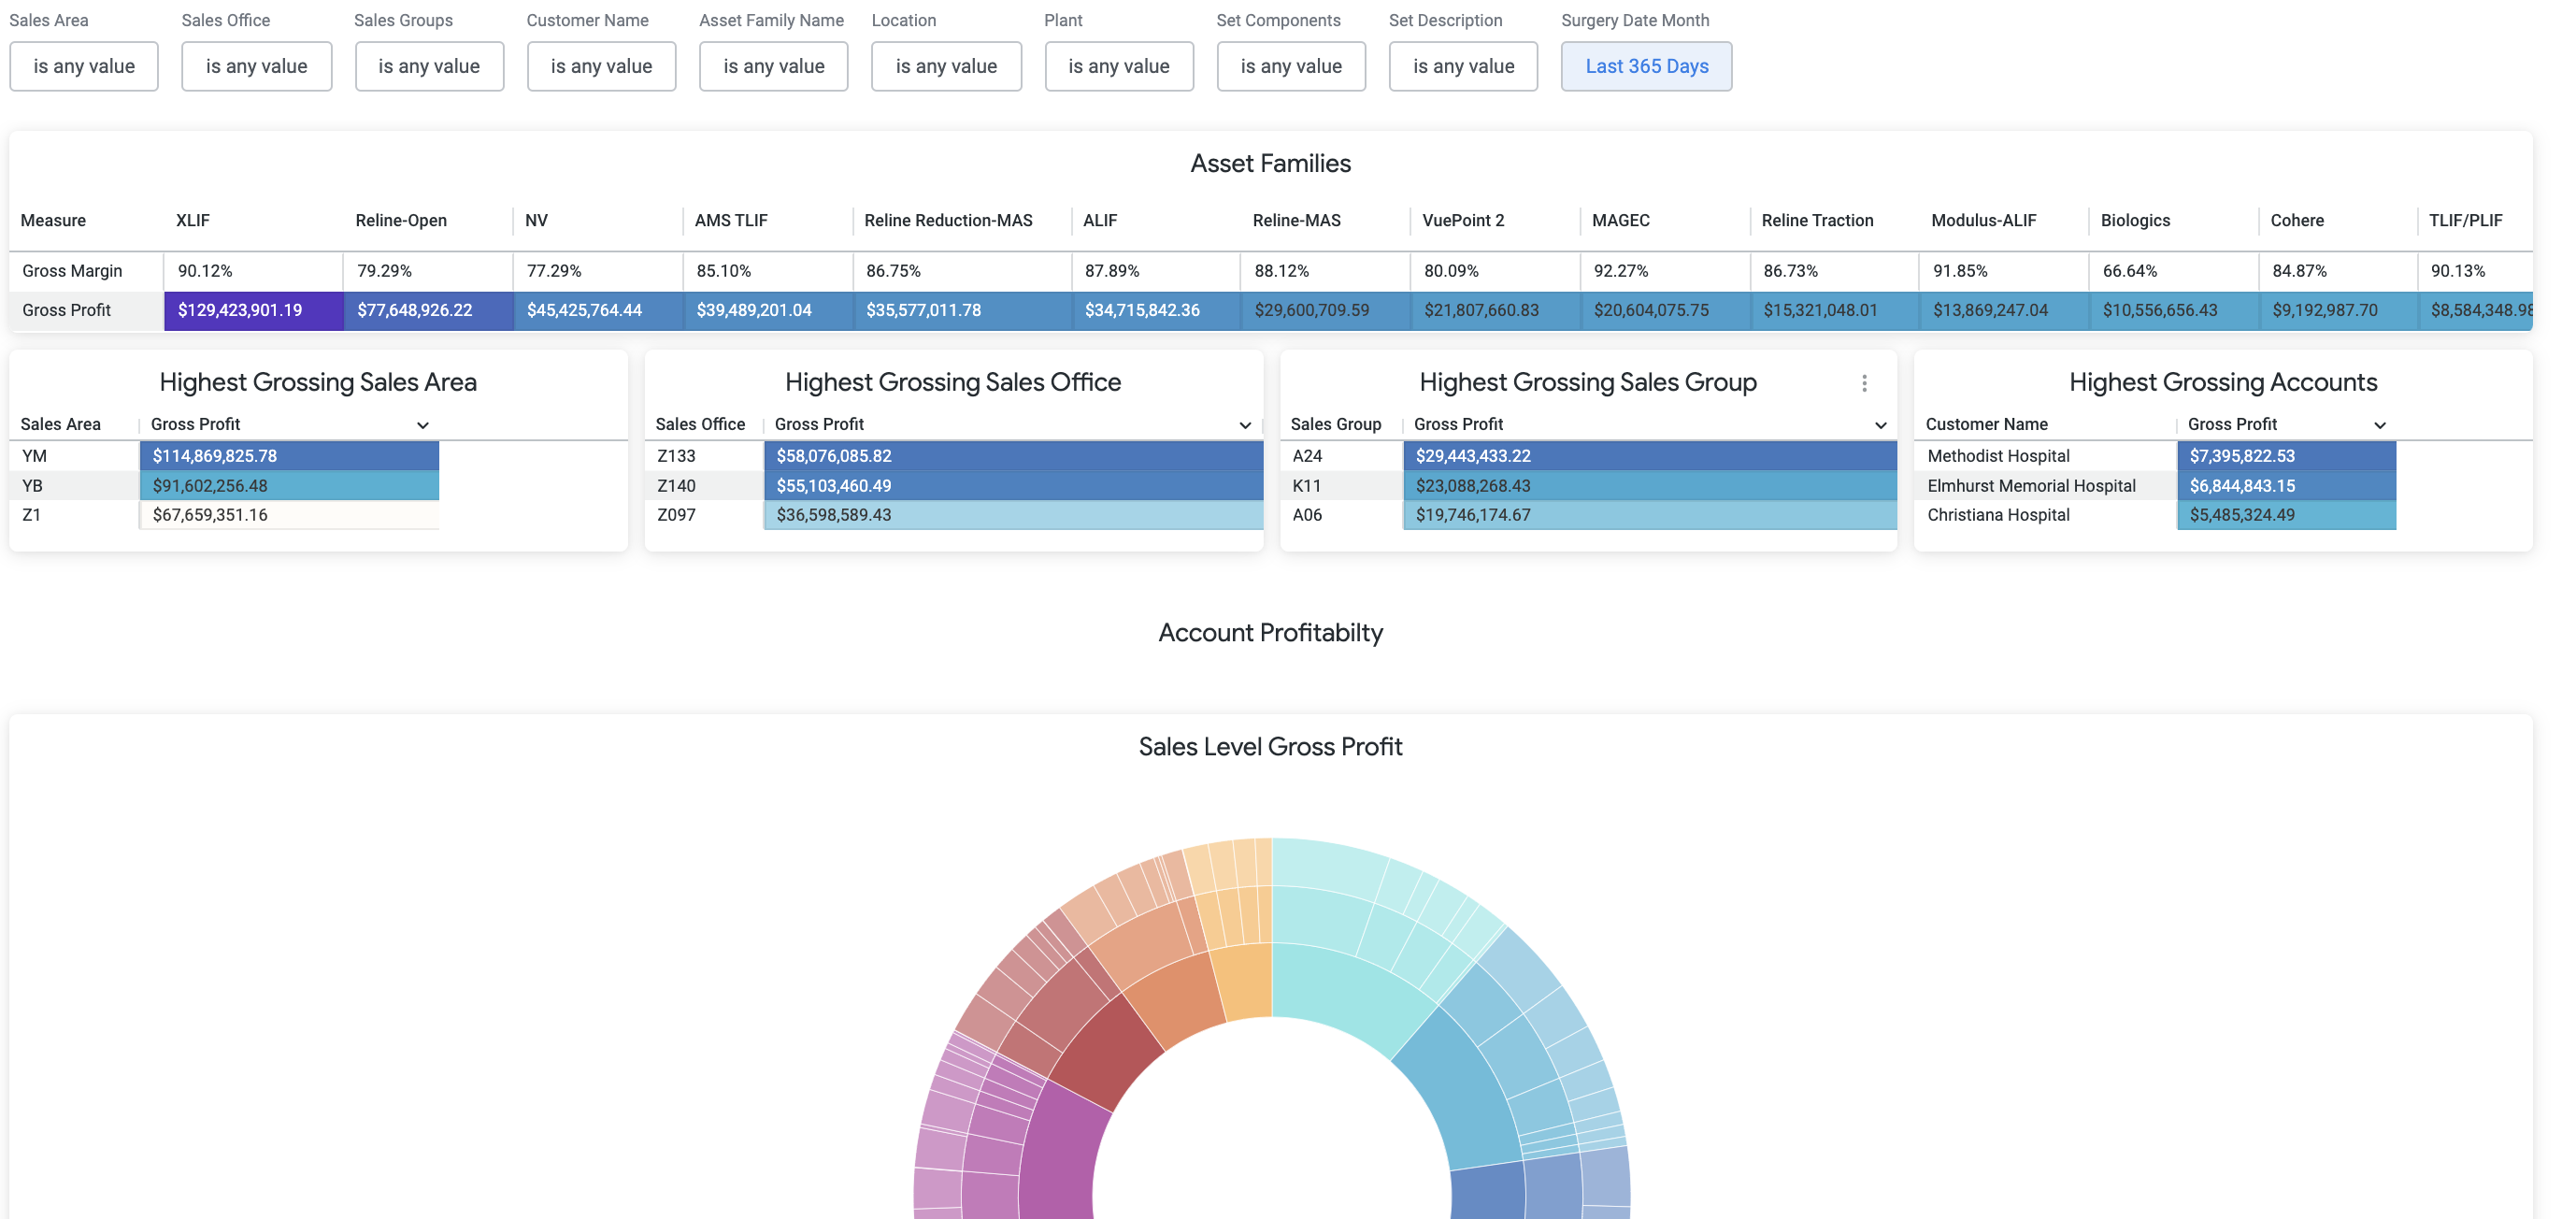Open the Set Description filter dropdown
The width and height of the screenshot is (2576, 1219).
tap(1463, 66)
